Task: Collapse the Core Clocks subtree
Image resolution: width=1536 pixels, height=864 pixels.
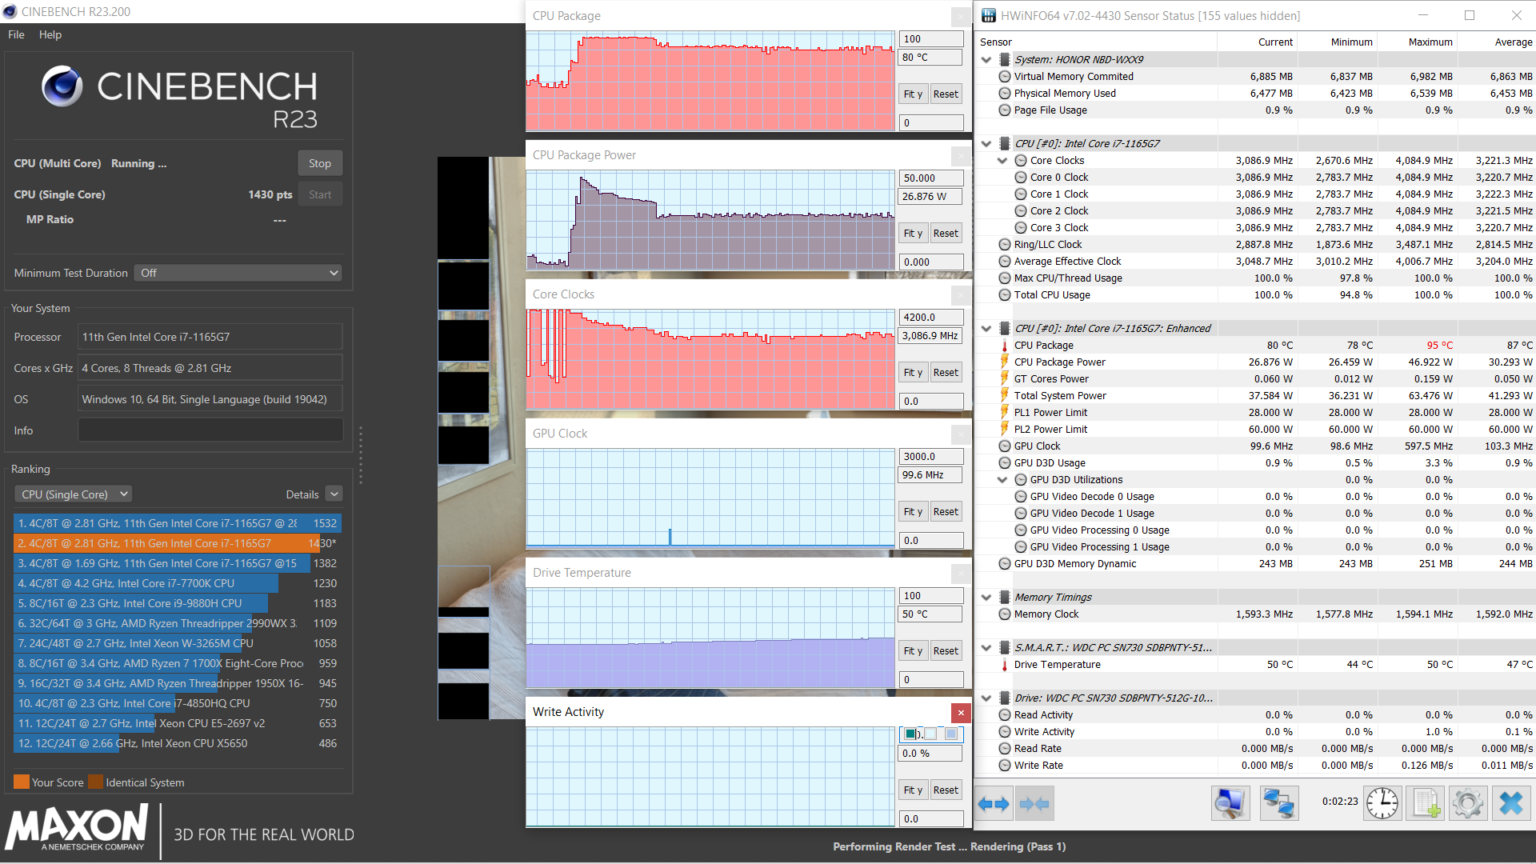Action: [x=1002, y=160]
